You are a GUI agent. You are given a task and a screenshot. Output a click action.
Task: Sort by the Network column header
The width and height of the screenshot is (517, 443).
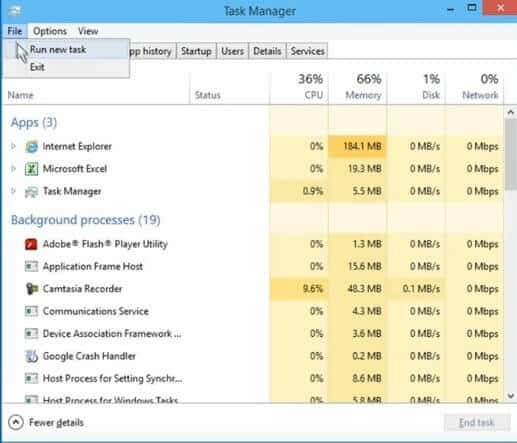[475, 87]
